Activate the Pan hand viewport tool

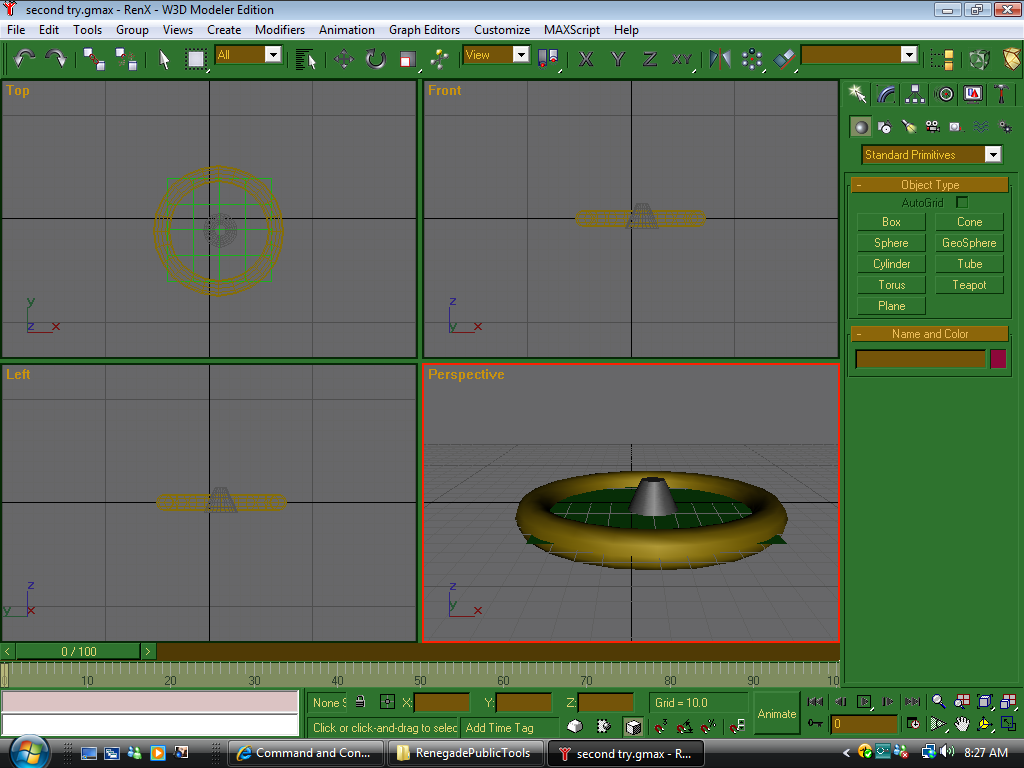[x=961, y=723]
